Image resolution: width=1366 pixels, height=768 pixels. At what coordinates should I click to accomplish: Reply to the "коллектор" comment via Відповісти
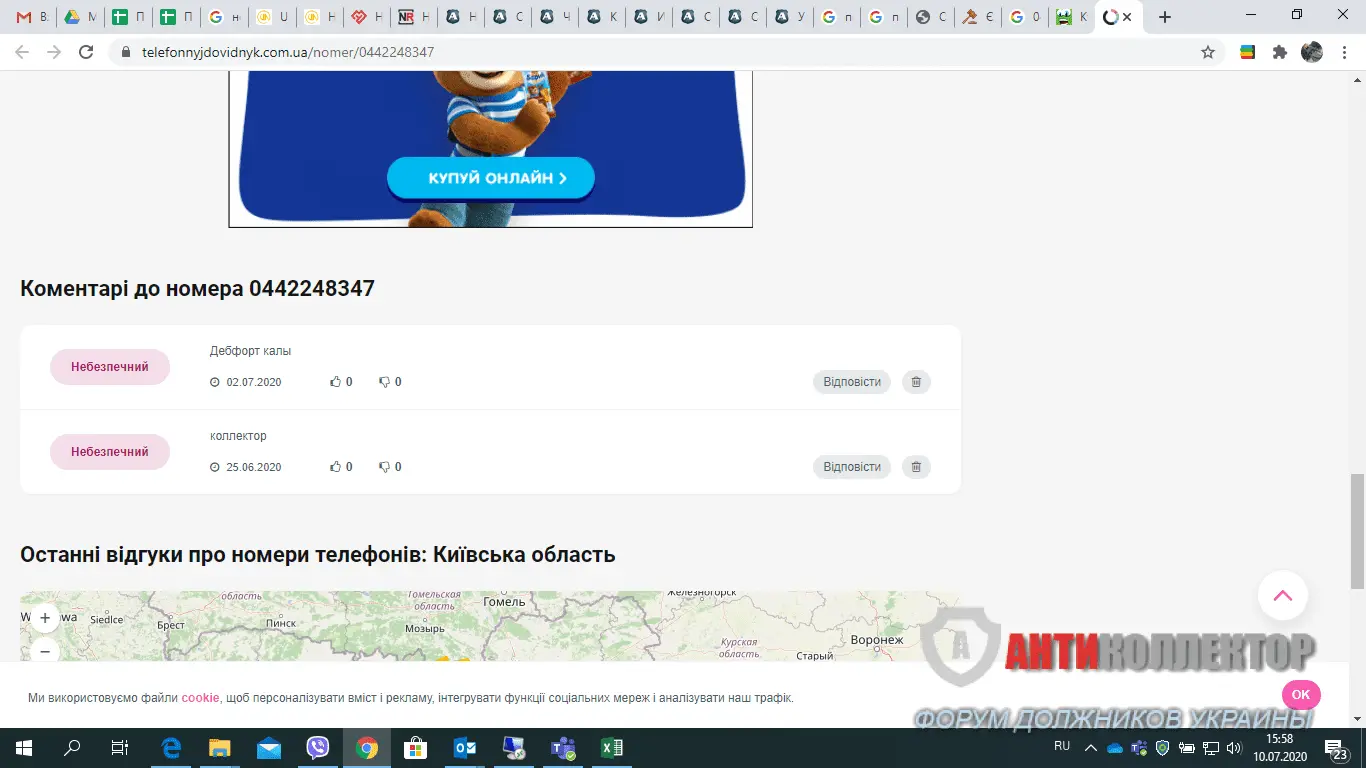tap(851, 466)
